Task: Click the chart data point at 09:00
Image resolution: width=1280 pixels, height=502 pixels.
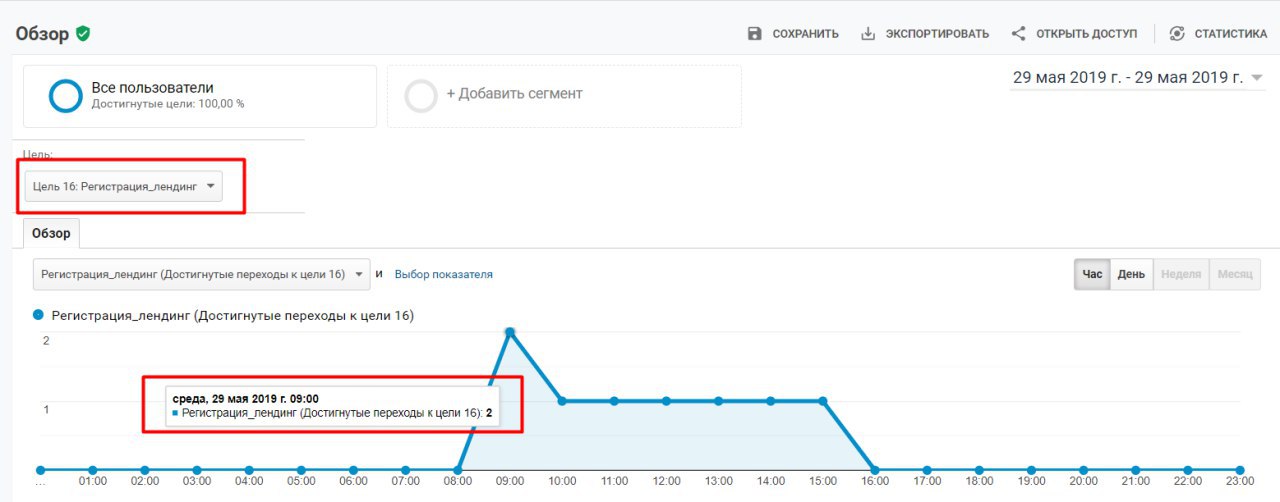Action: (x=510, y=332)
